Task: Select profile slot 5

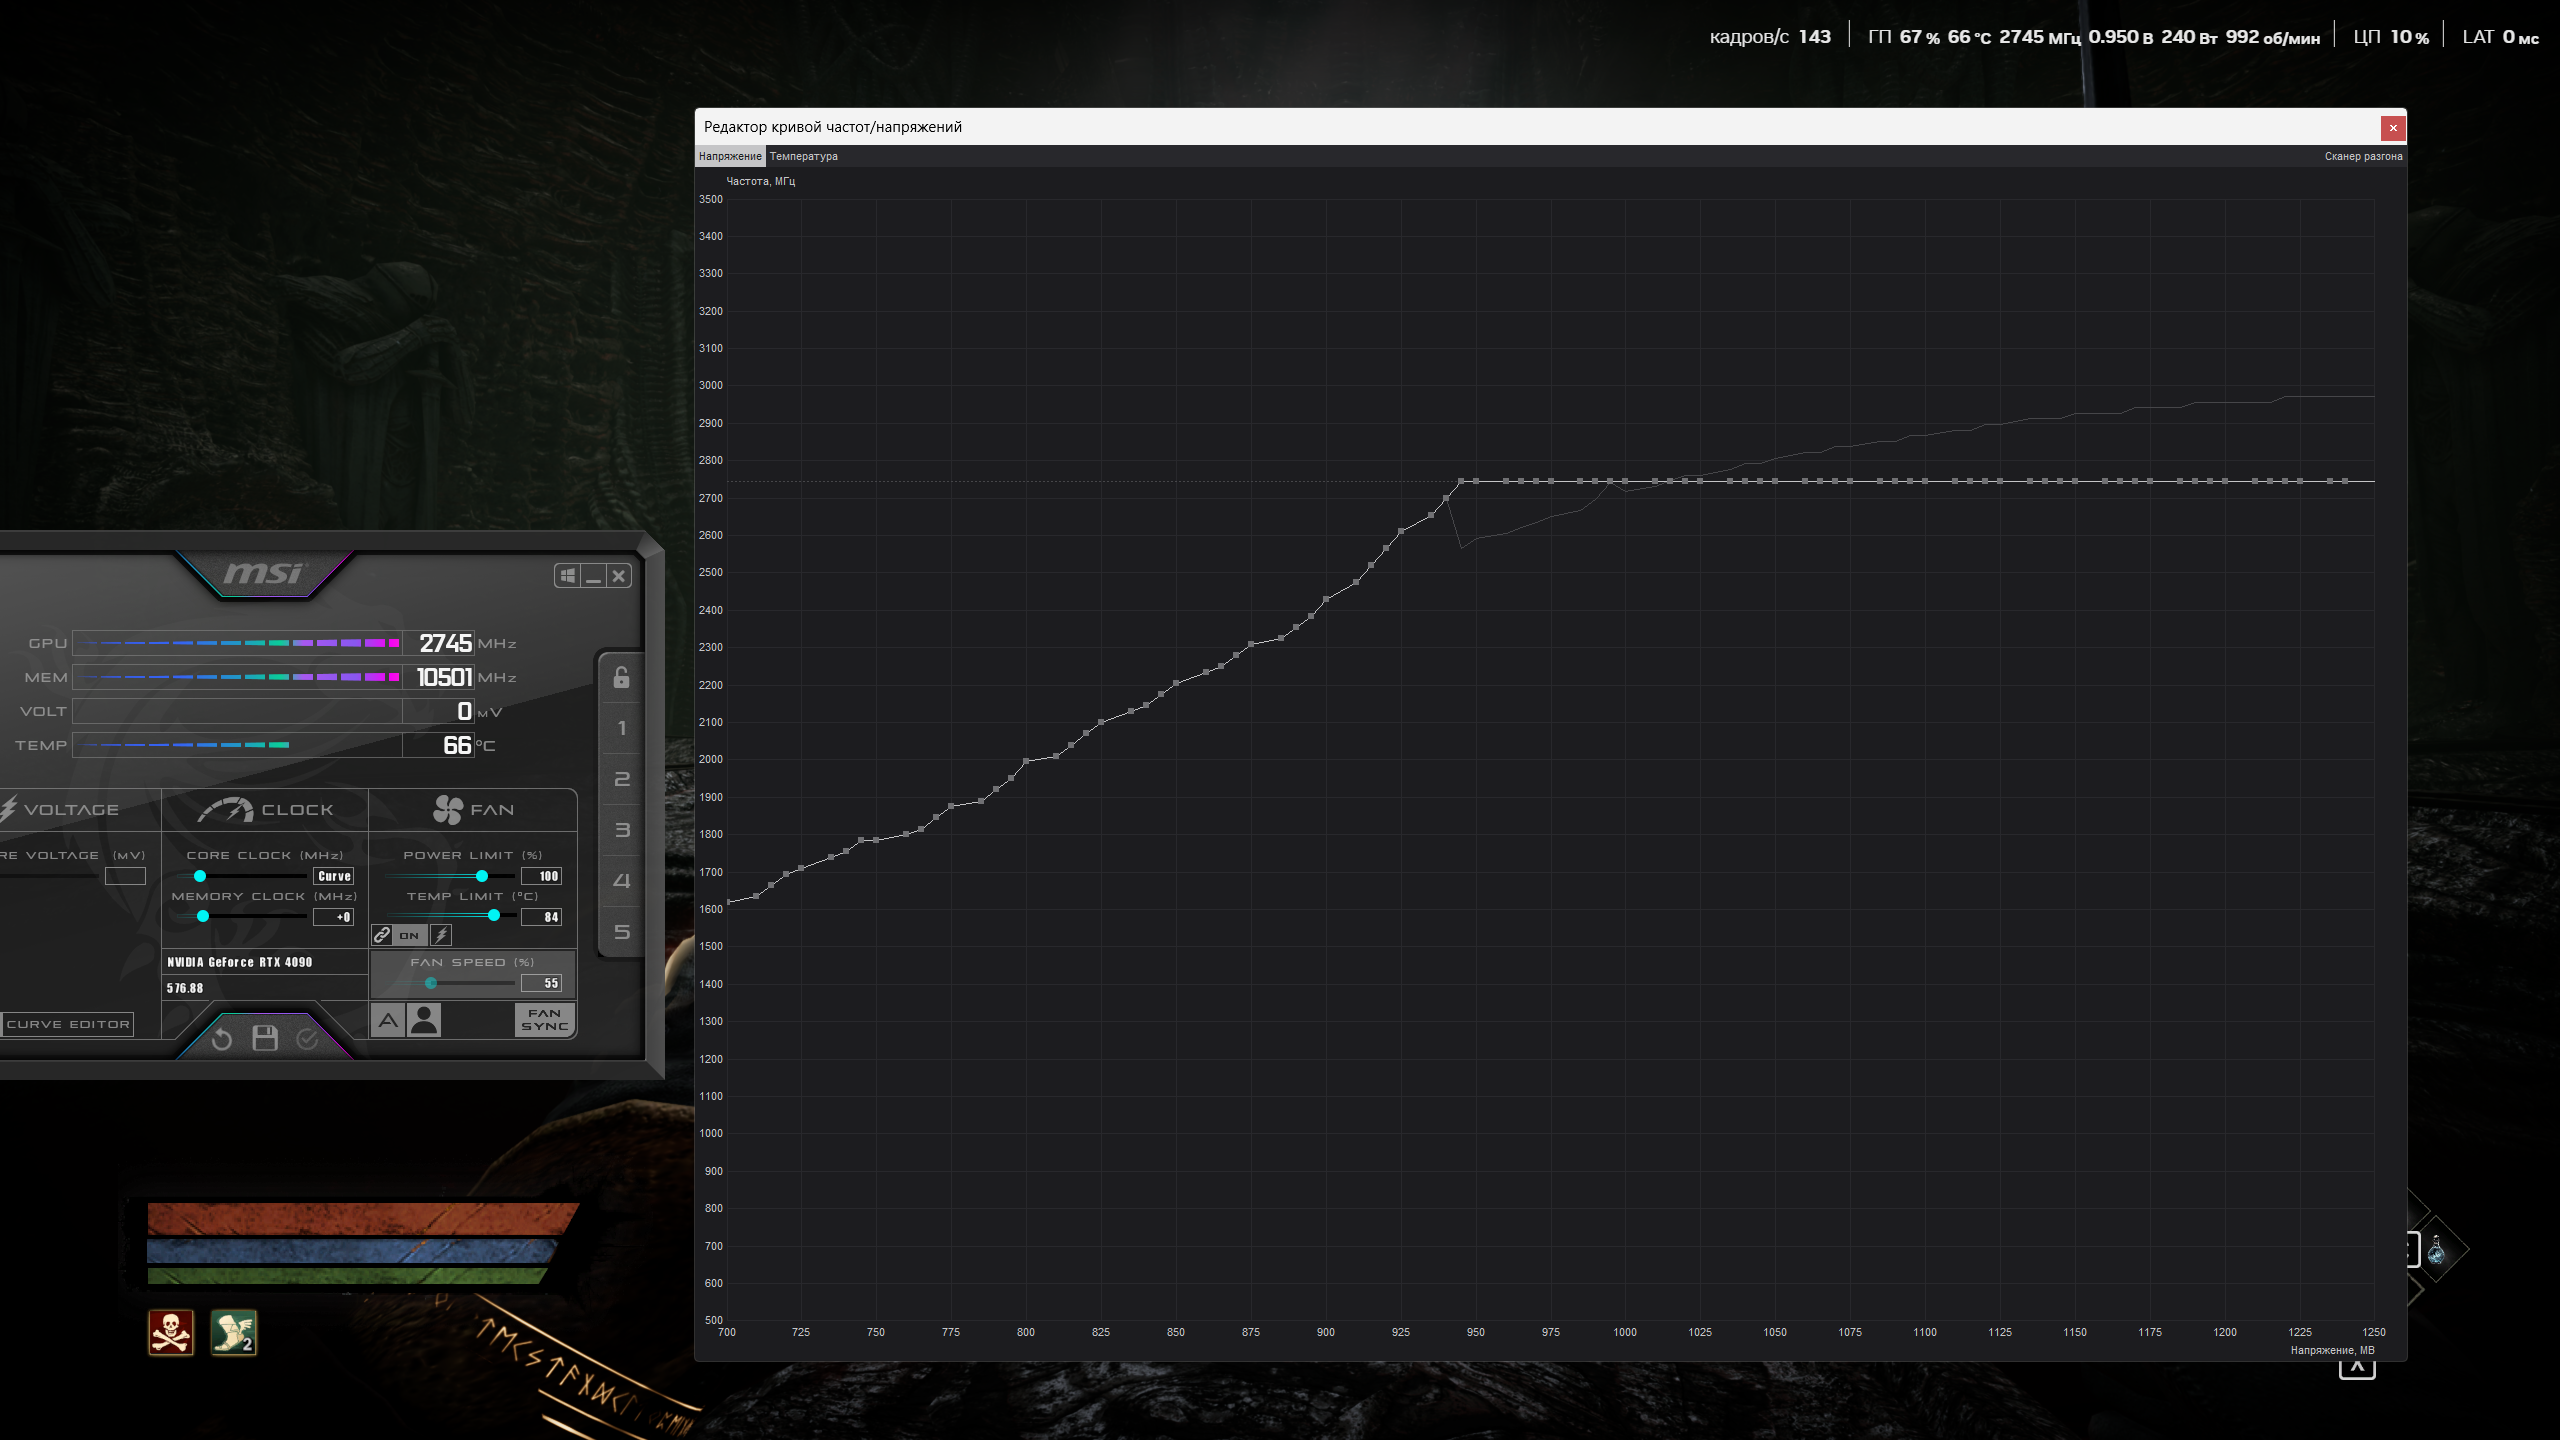Action: (621, 932)
